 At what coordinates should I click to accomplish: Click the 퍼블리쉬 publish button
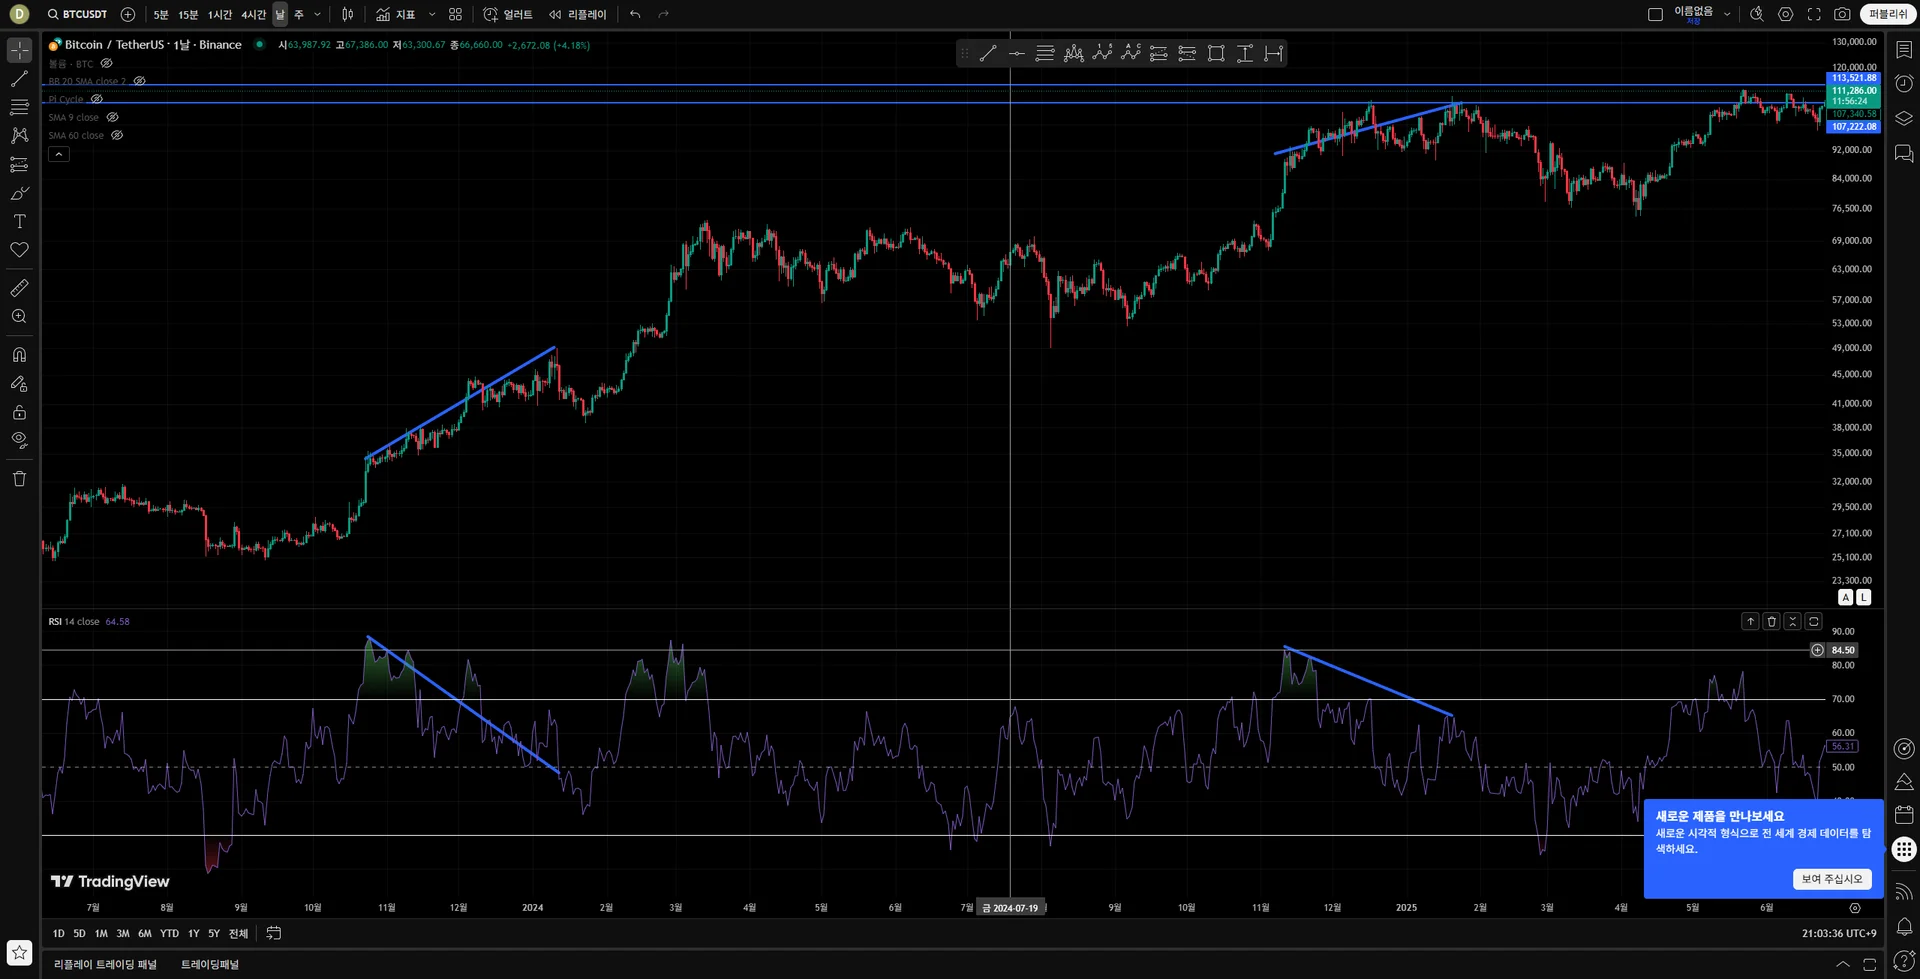tap(1888, 14)
